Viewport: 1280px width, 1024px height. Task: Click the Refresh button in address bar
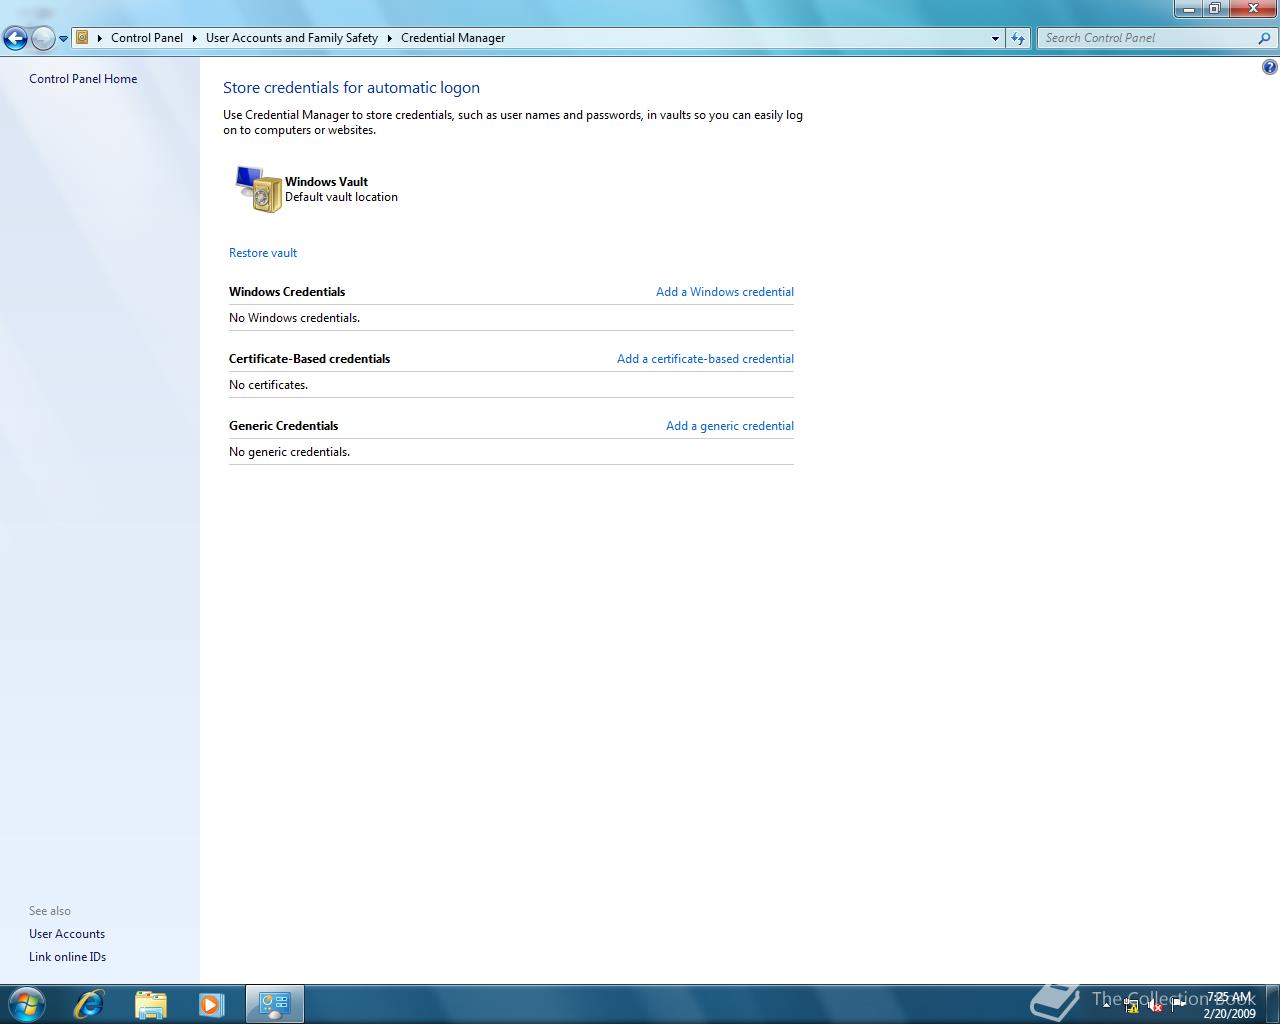1018,38
